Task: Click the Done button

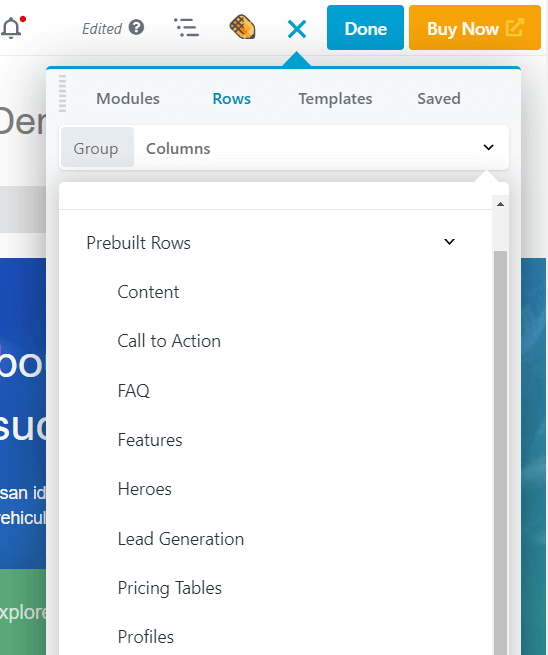Action: [365, 28]
